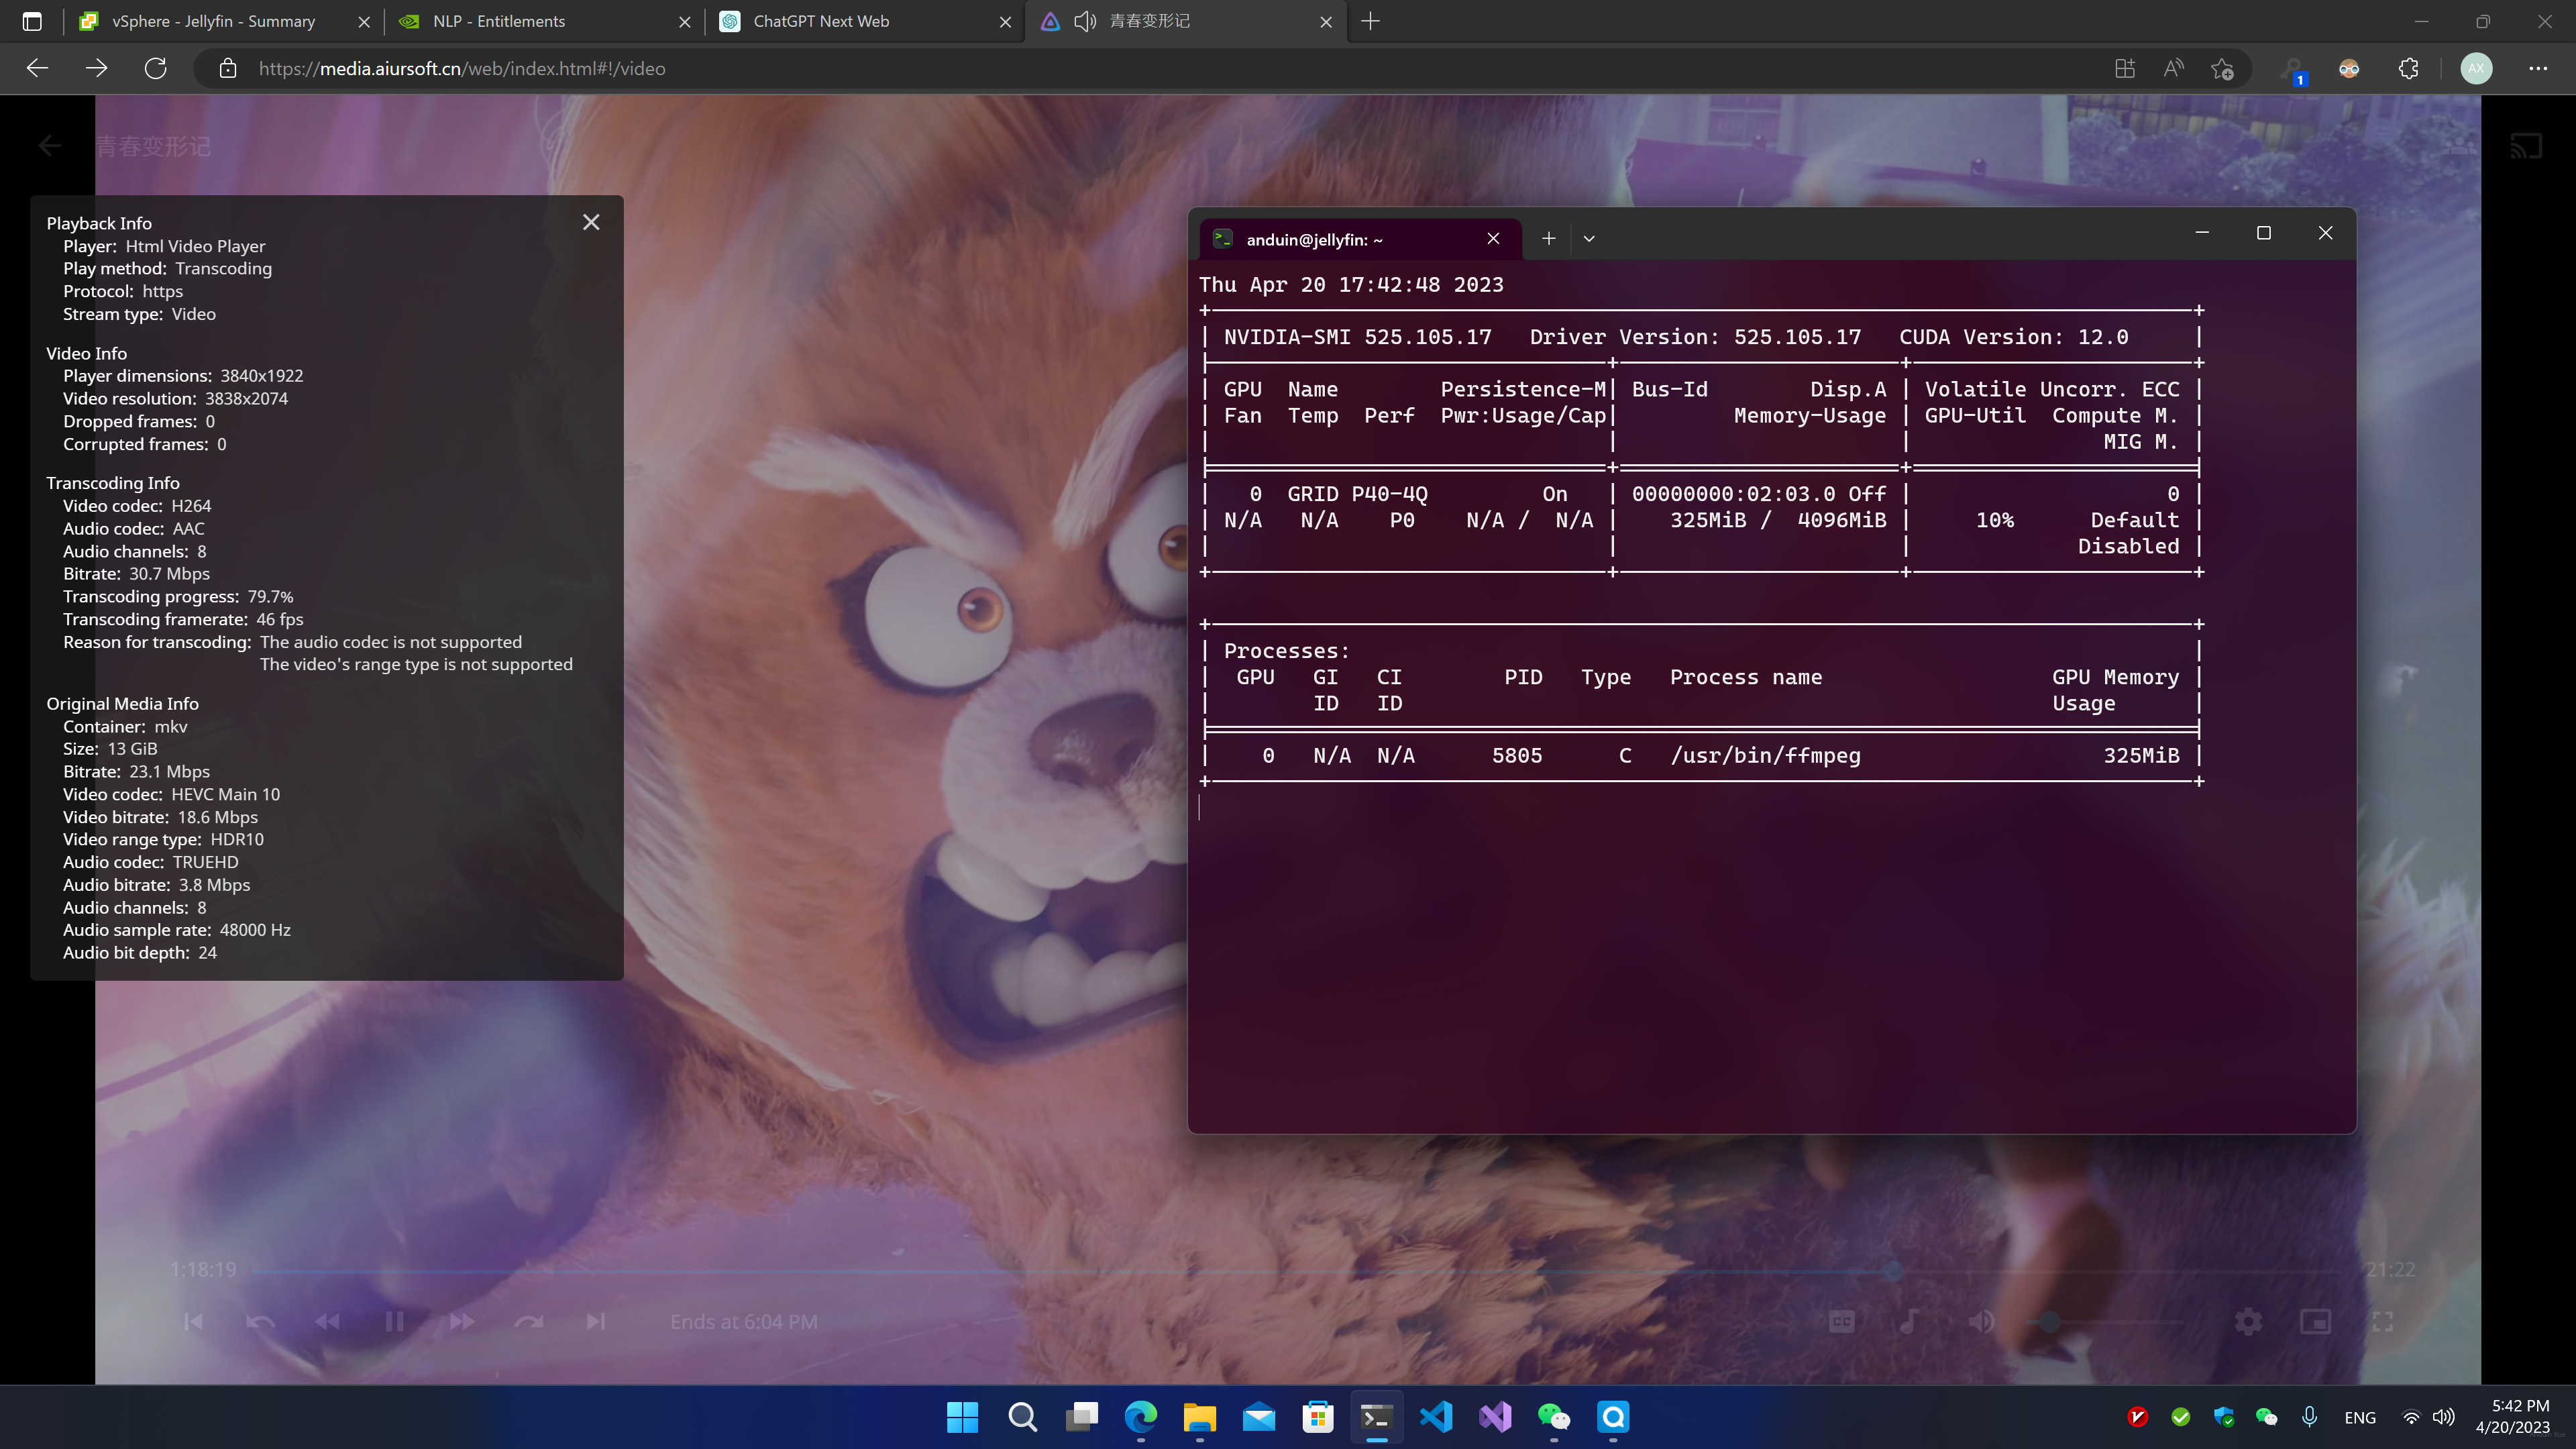
Task: Skip to next track in player
Action: (x=596, y=1322)
